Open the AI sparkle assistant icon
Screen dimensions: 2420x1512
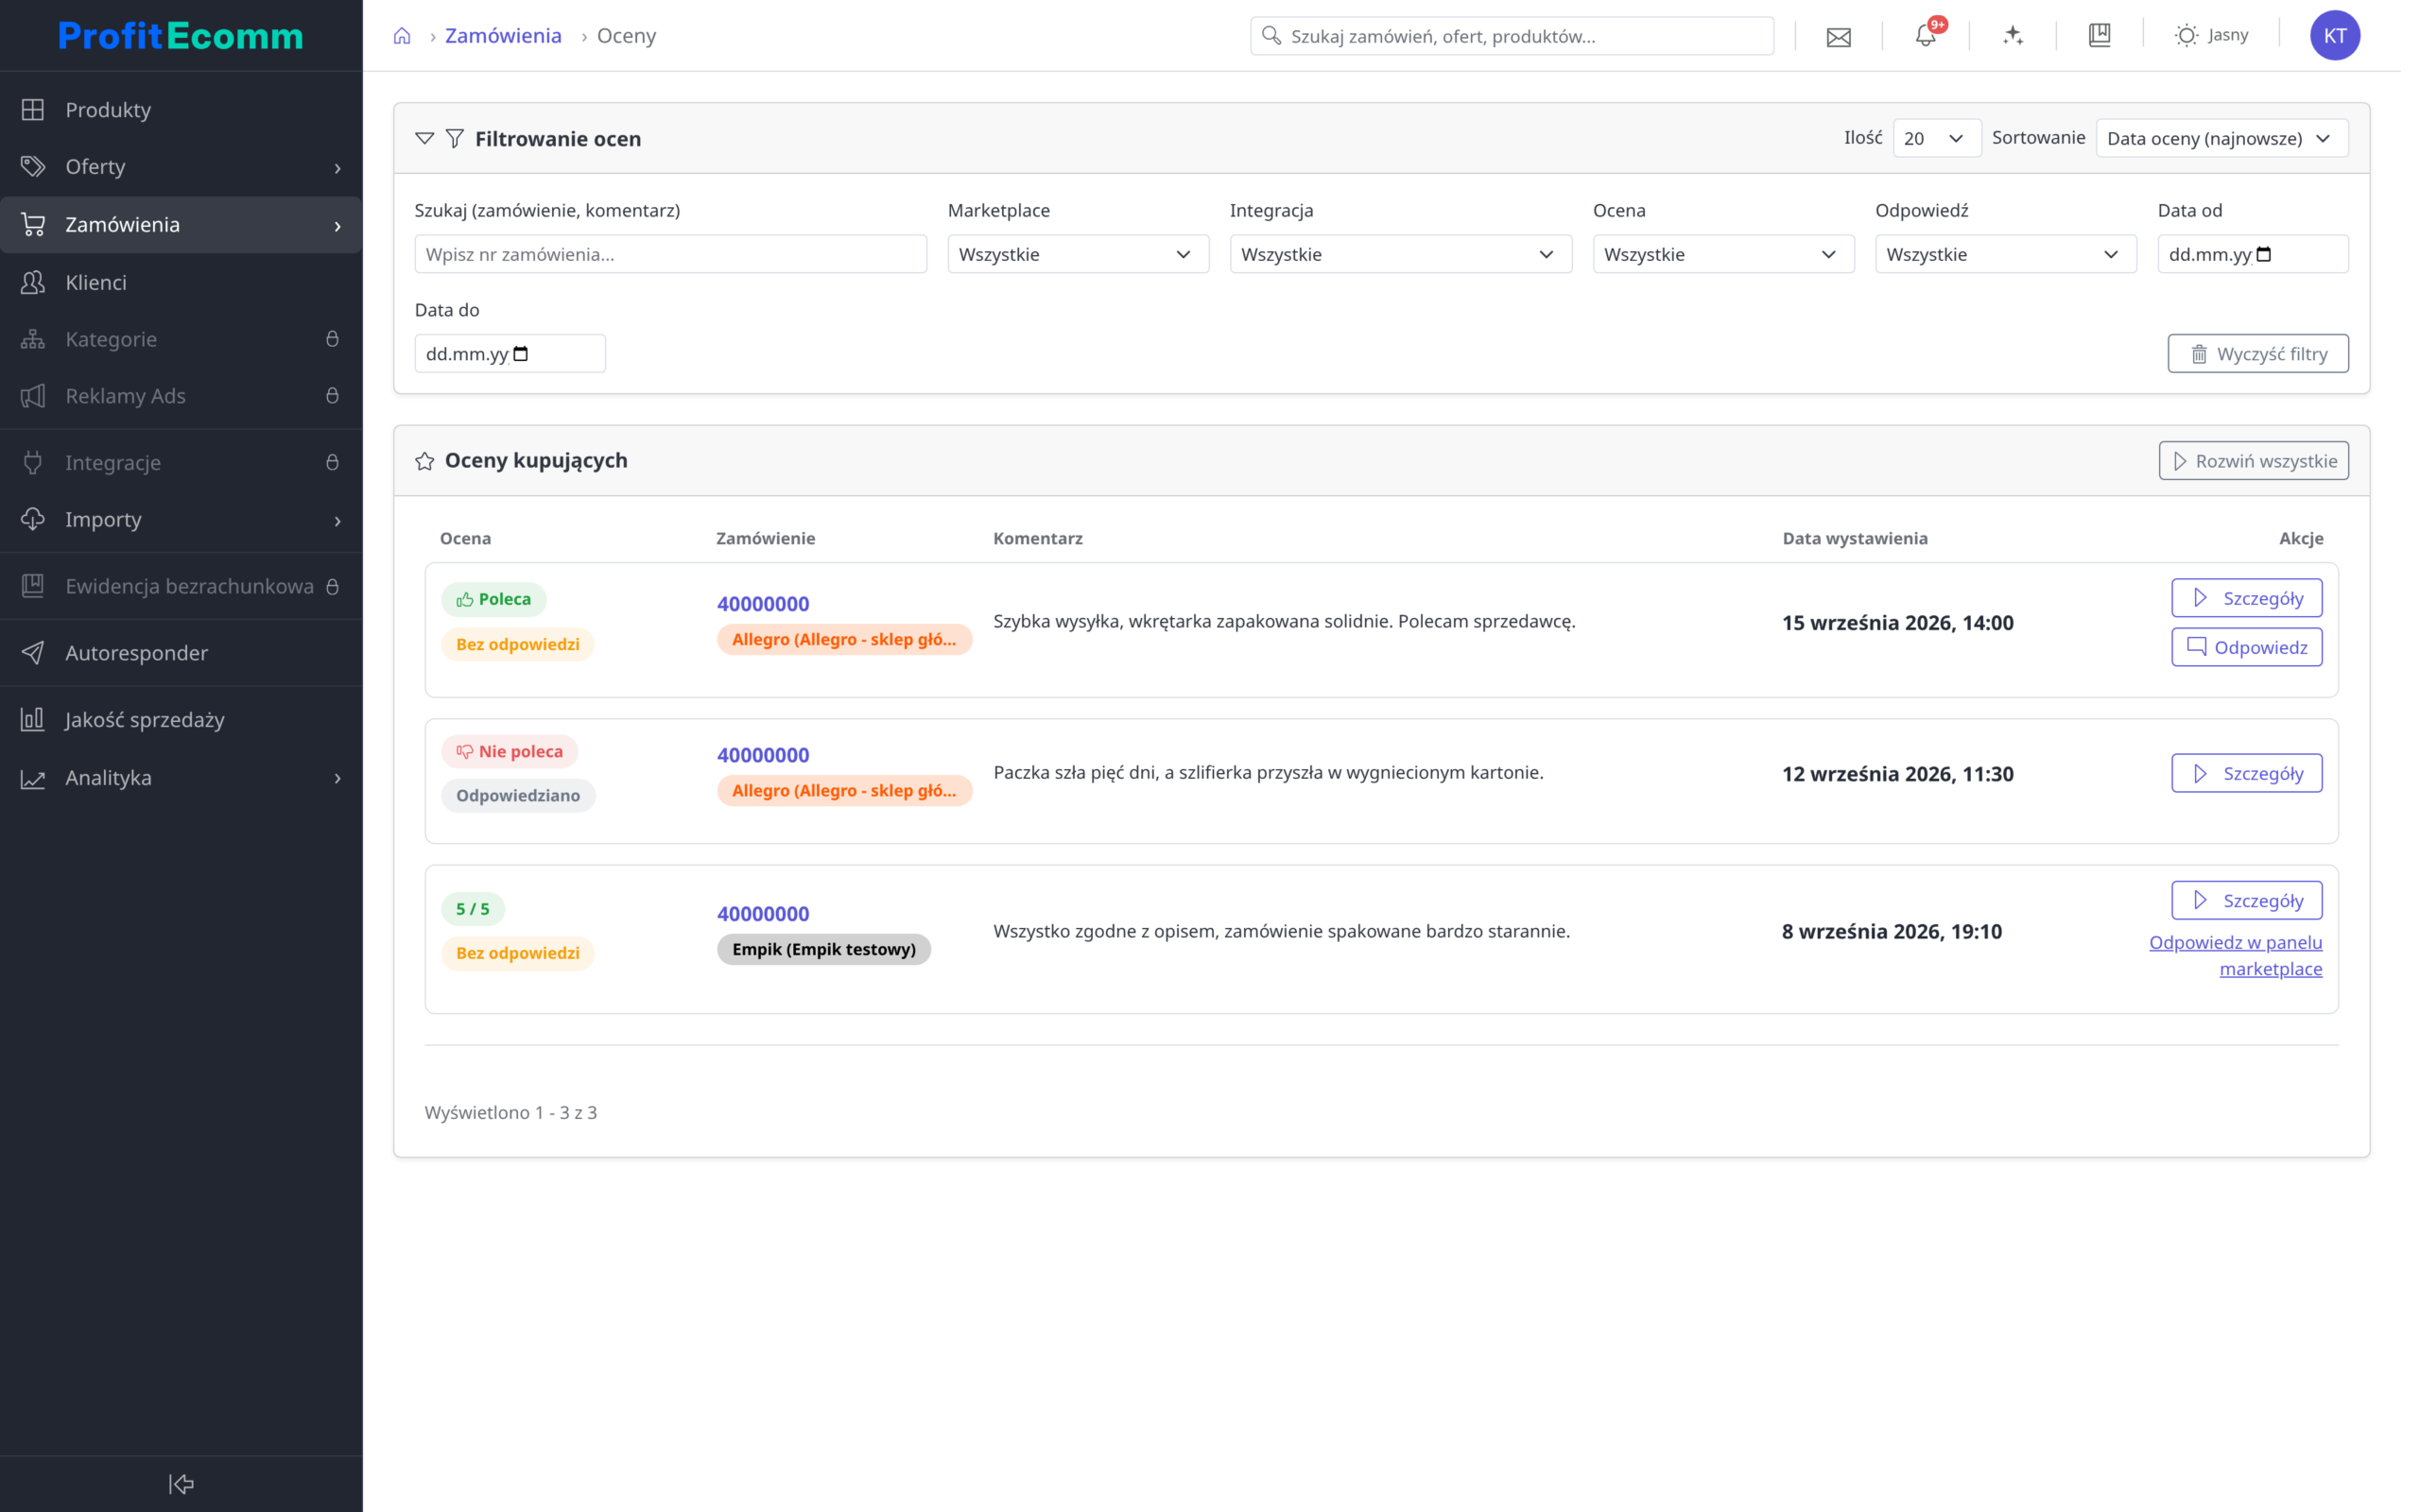pyautogui.click(x=2013, y=36)
